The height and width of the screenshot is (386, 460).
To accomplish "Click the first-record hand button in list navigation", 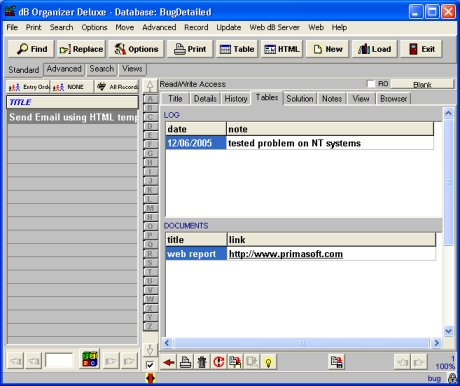I will 15,361.
